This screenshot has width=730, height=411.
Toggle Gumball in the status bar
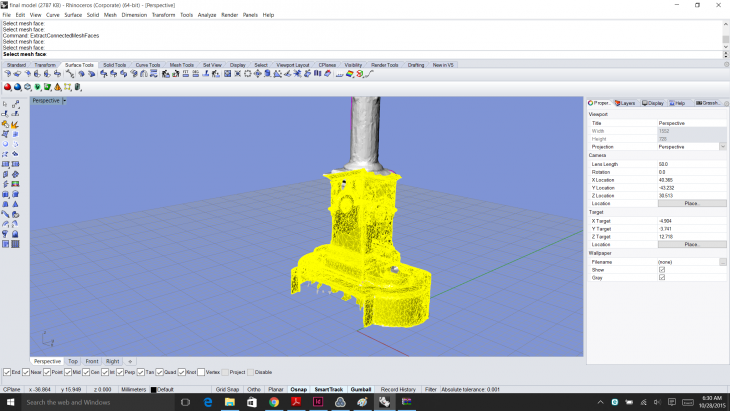click(x=361, y=389)
